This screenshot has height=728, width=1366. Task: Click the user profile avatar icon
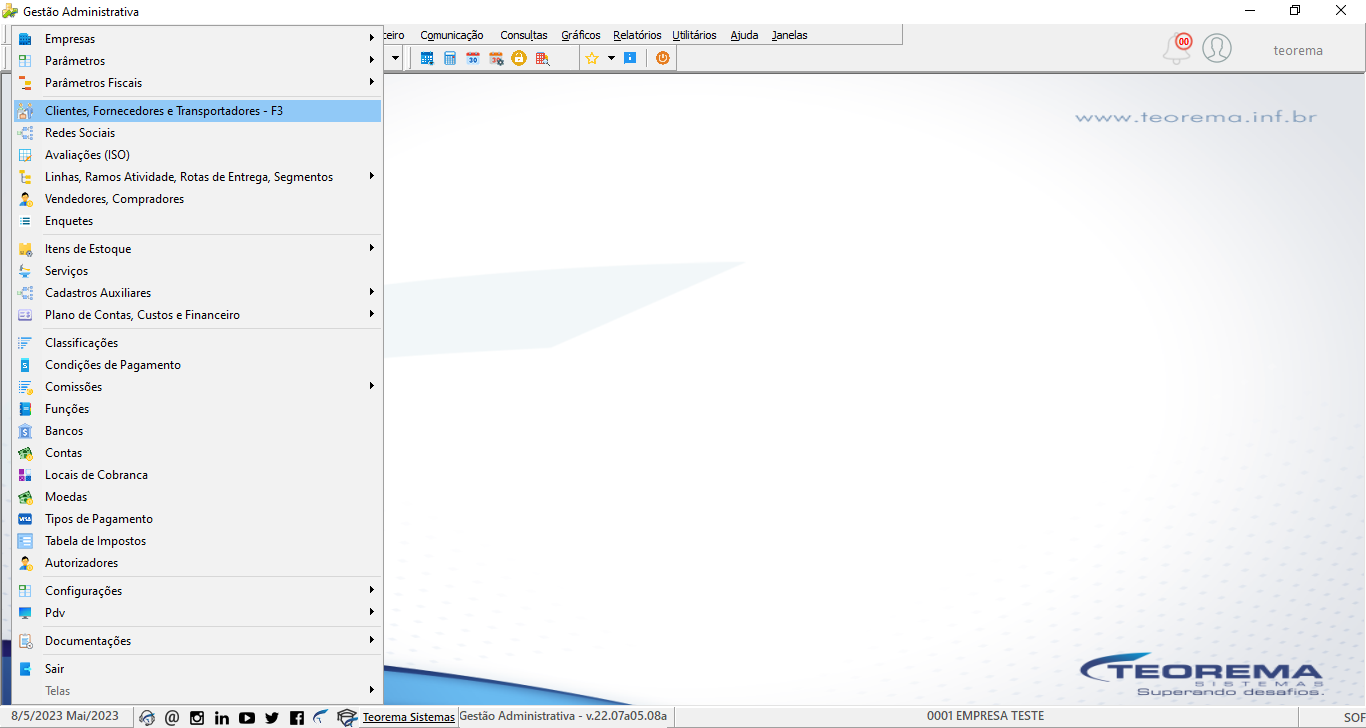(x=1217, y=48)
